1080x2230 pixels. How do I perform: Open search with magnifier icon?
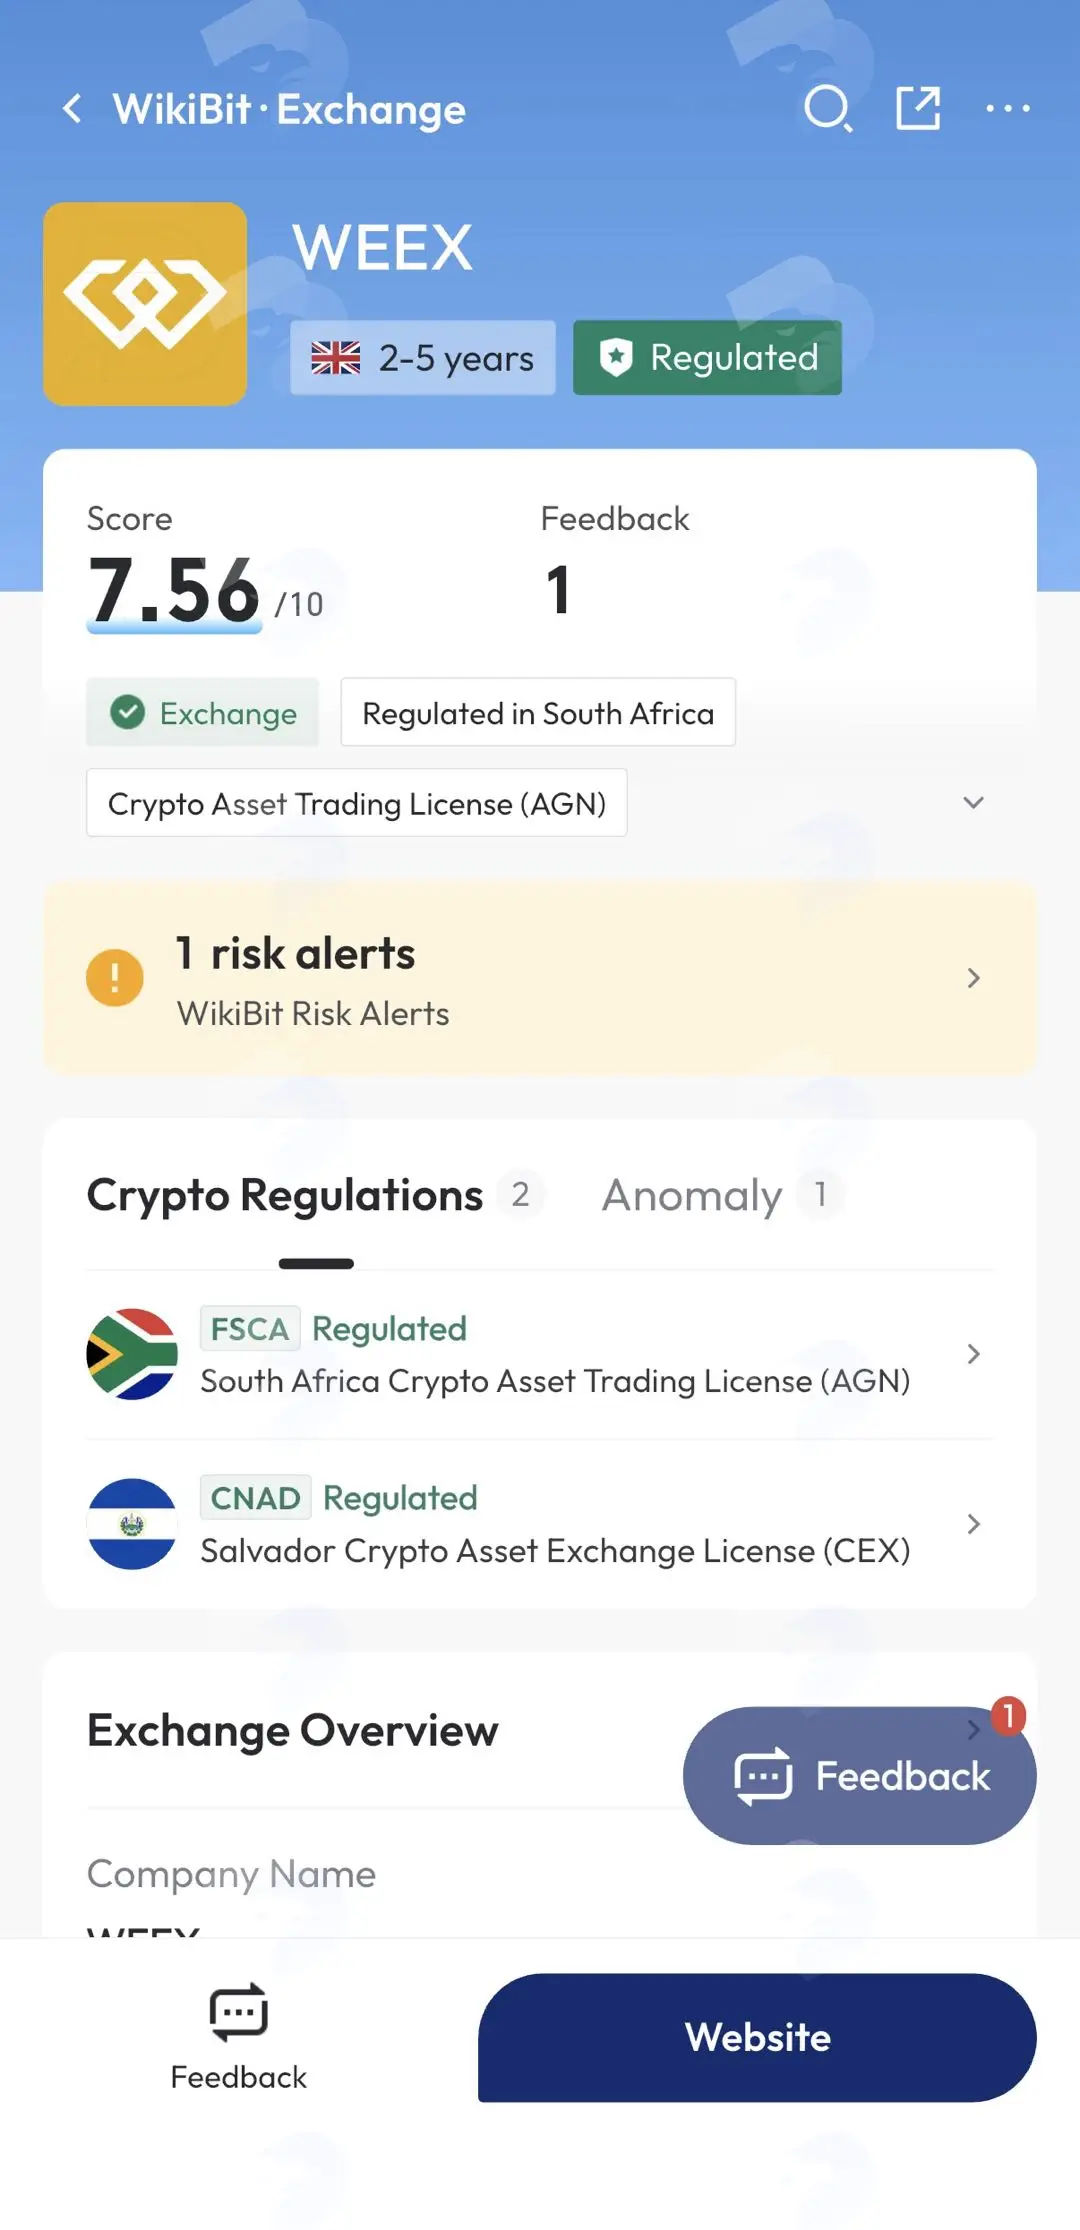[x=828, y=108]
